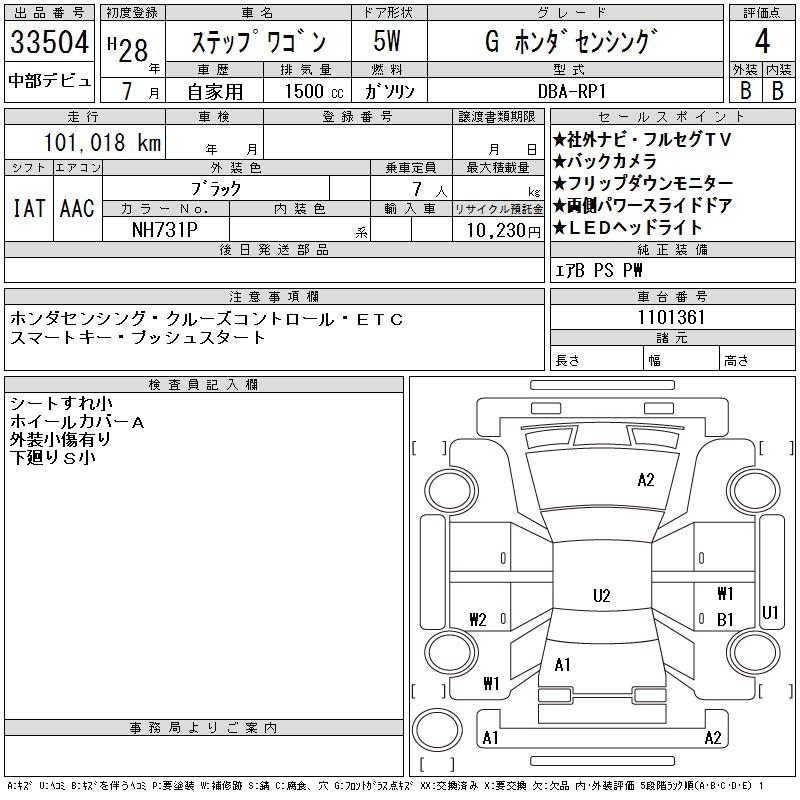Click the 長さ dimension label
Screen dimensions: 800x800
click(567, 361)
